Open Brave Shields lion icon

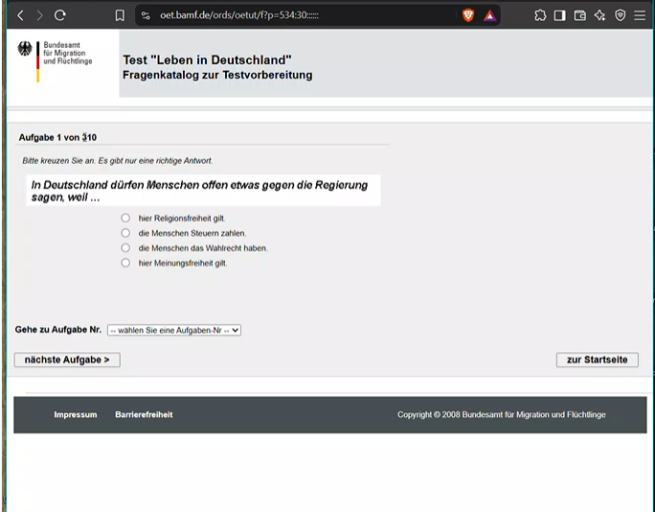tap(468, 15)
